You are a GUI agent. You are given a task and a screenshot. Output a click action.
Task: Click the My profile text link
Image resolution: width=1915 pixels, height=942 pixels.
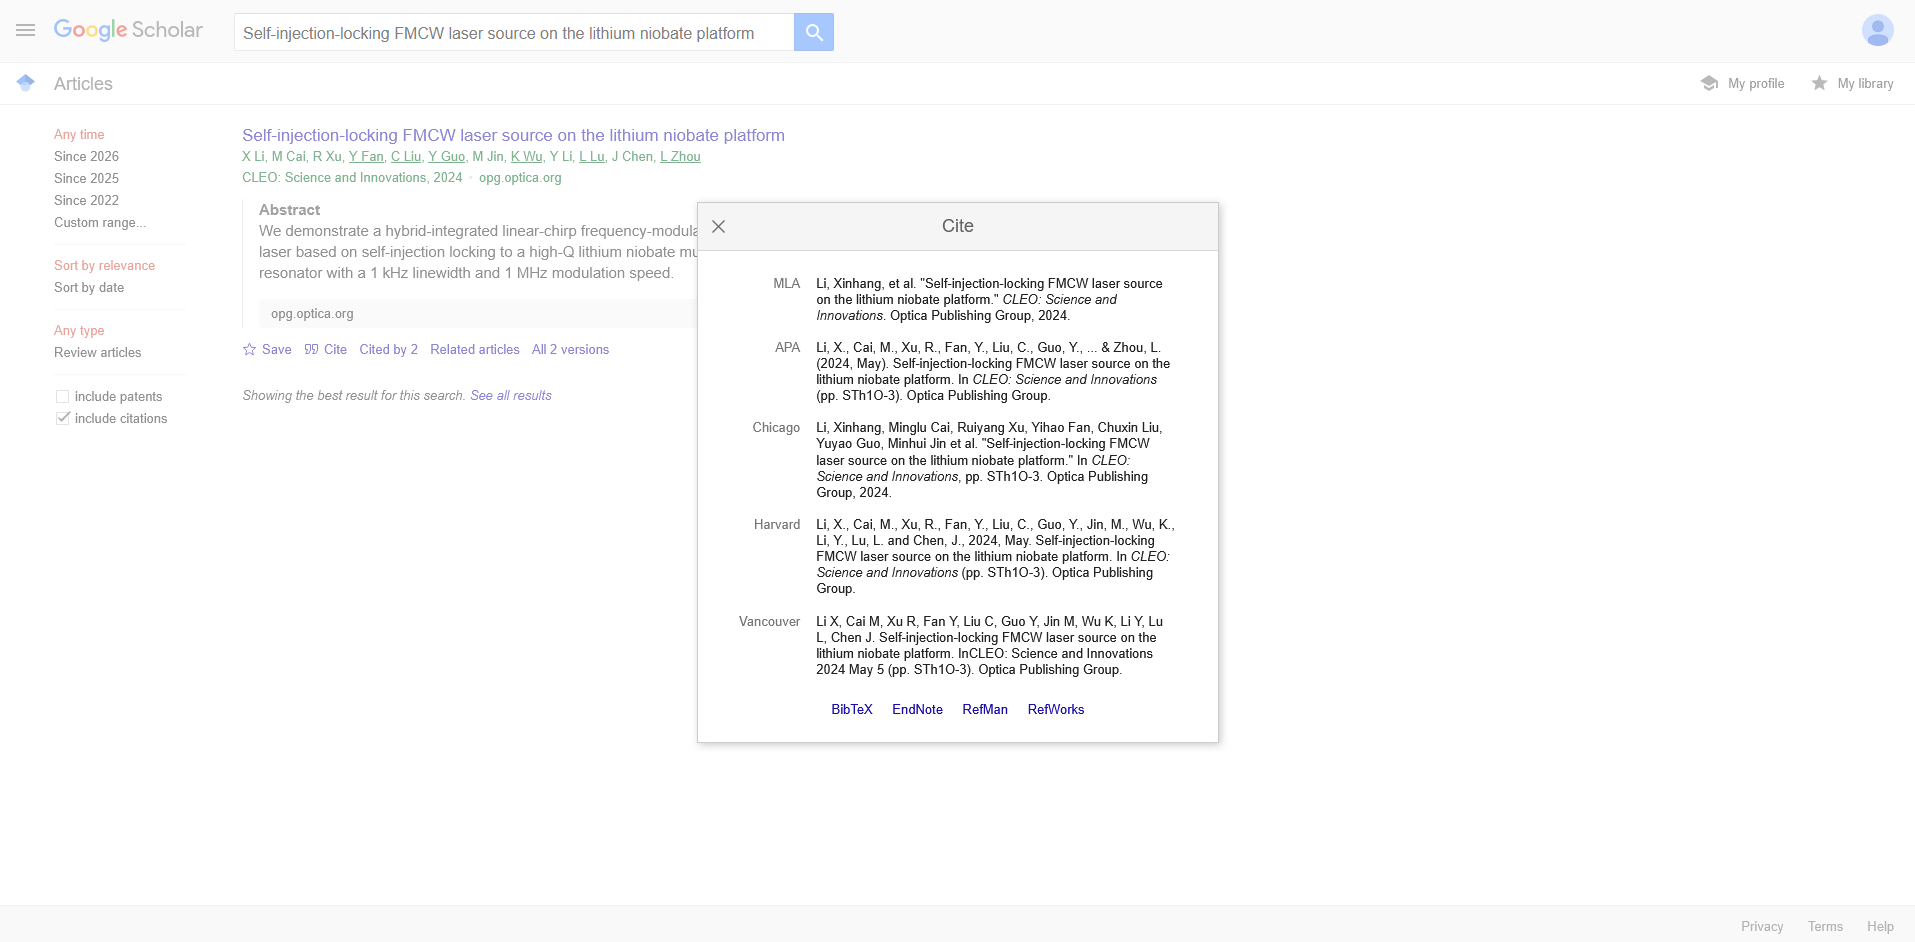1756,83
